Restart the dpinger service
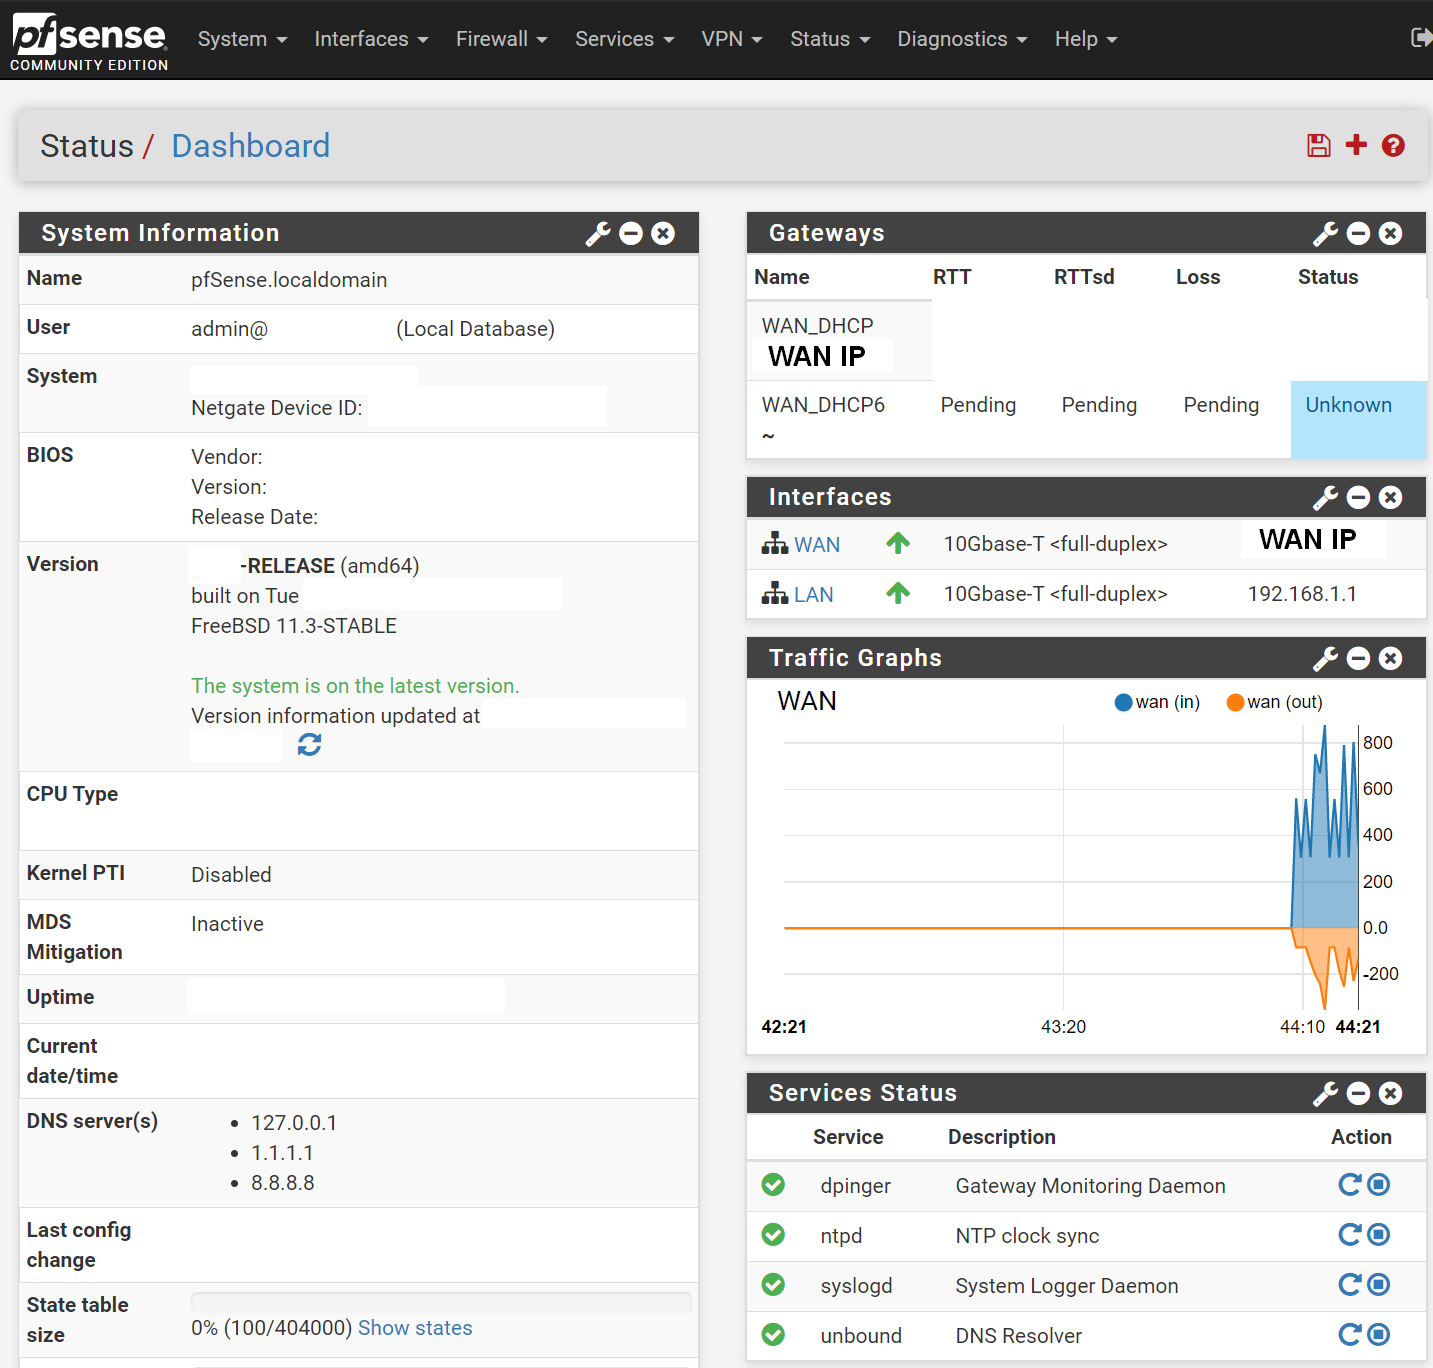 [x=1350, y=1185]
